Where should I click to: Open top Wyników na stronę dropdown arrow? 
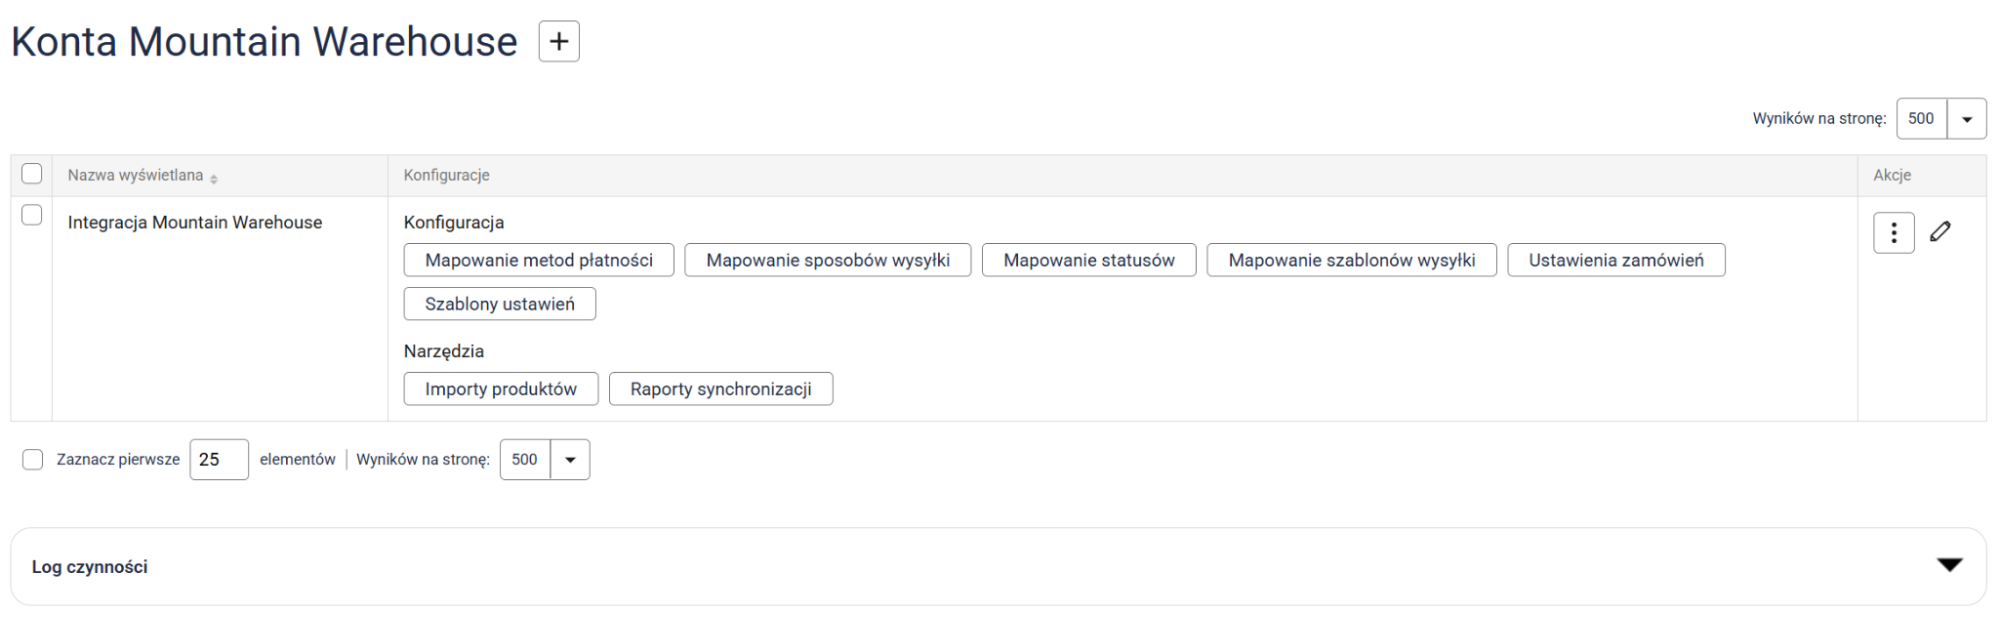(x=1966, y=119)
